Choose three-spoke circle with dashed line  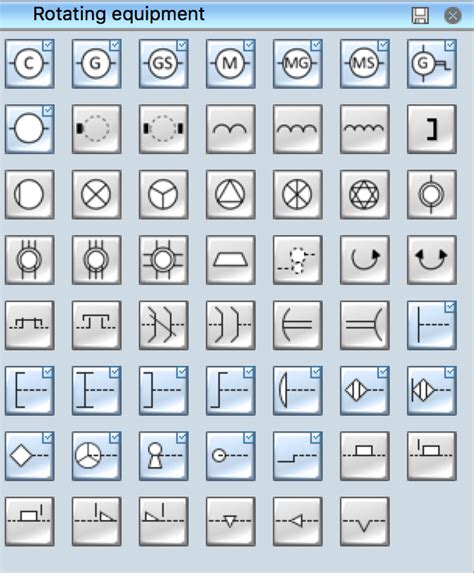click(x=97, y=456)
